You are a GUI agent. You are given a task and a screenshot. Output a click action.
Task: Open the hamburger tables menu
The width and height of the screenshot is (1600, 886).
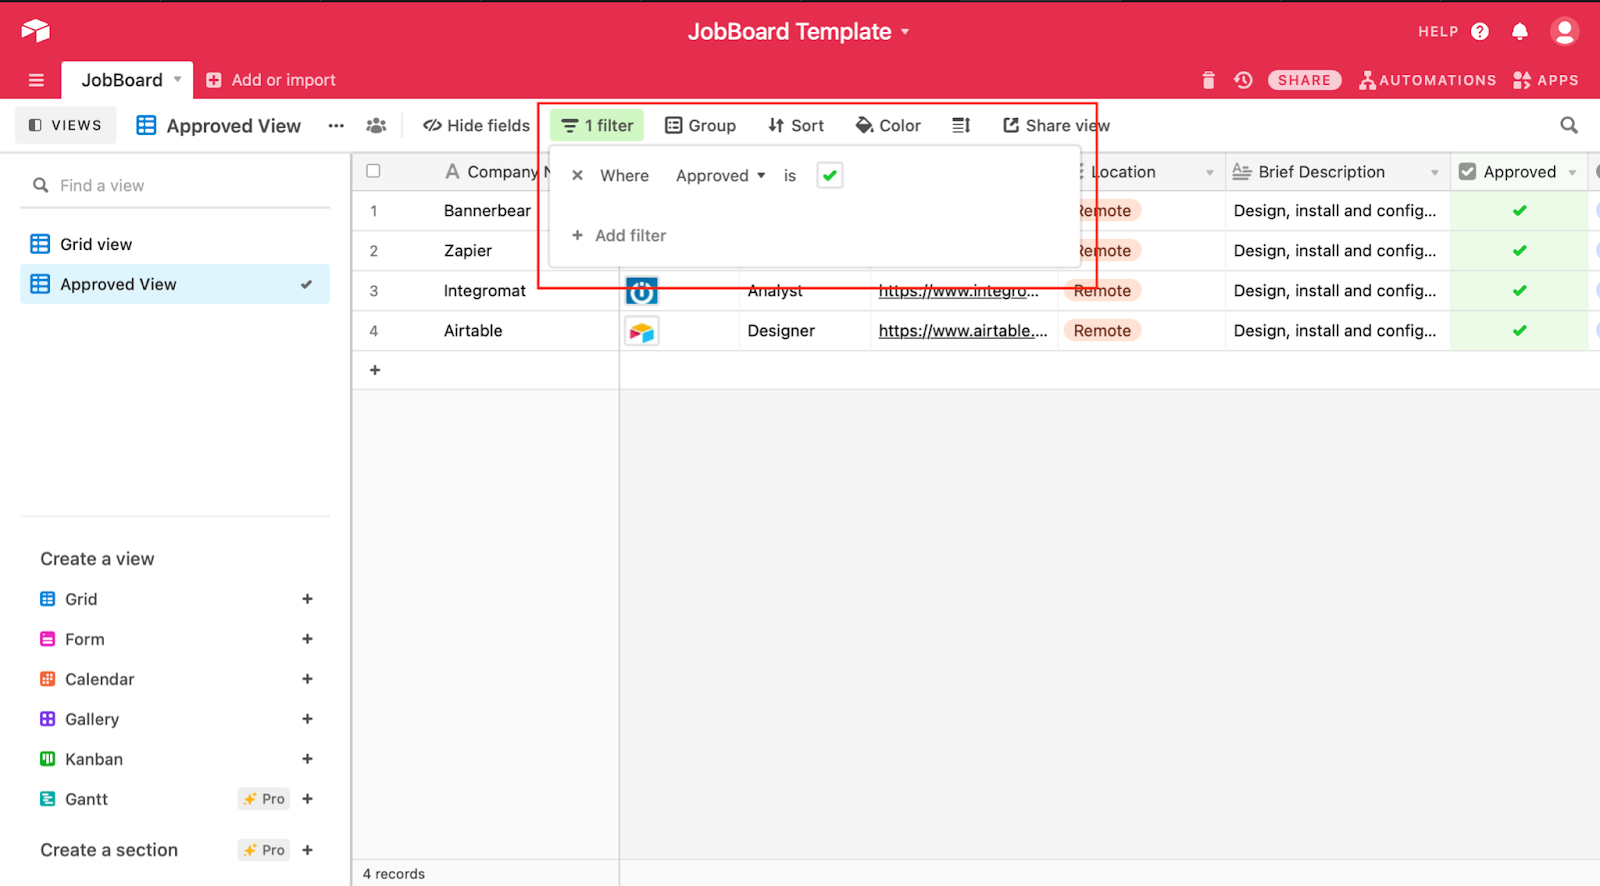coord(36,80)
